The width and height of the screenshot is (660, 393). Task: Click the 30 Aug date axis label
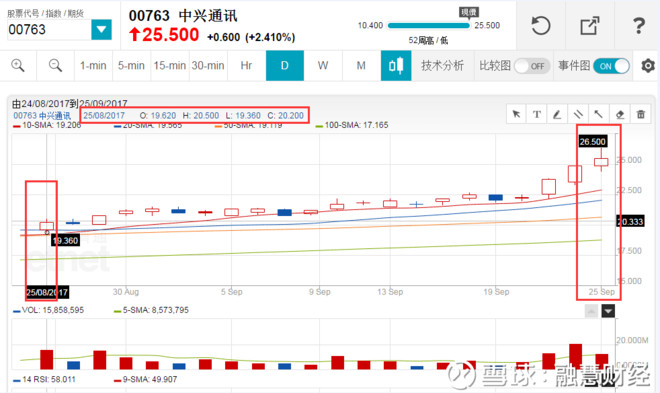click(125, 292)
